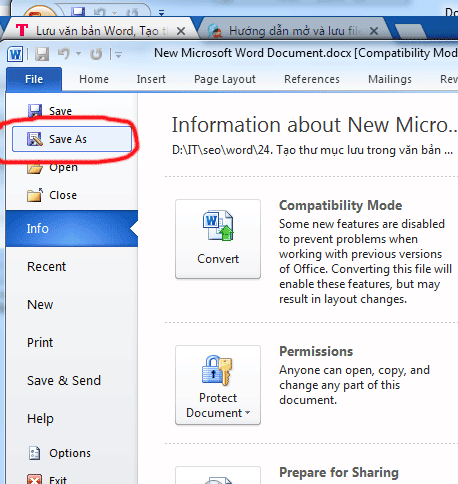Switch to browser tab 'Lưu văn bản Word'
The image size is (458, 484).
click(100, 31)
